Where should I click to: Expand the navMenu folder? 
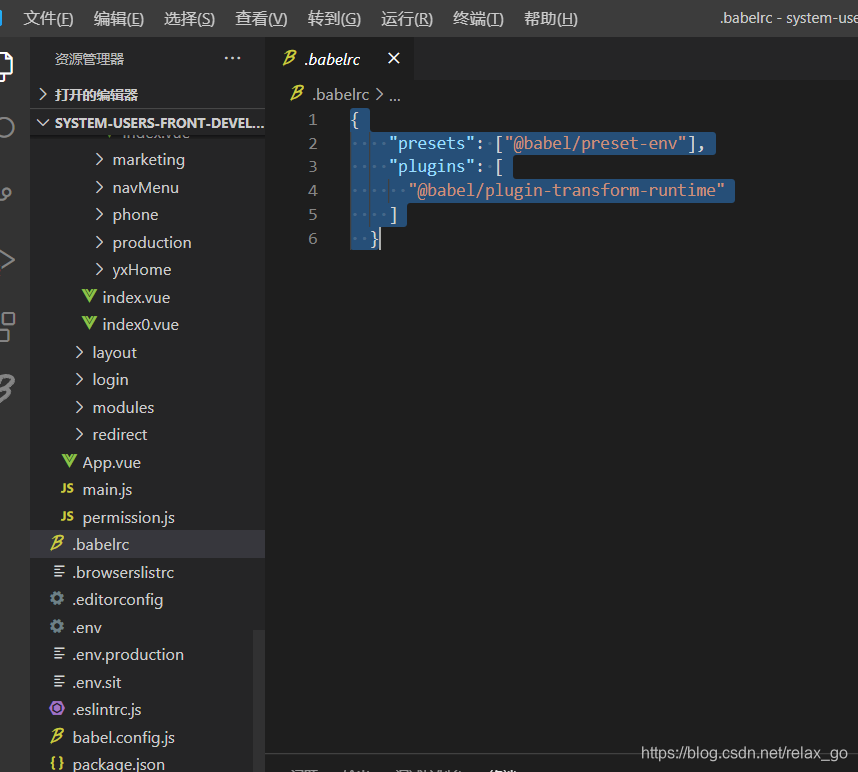[99, 187]
